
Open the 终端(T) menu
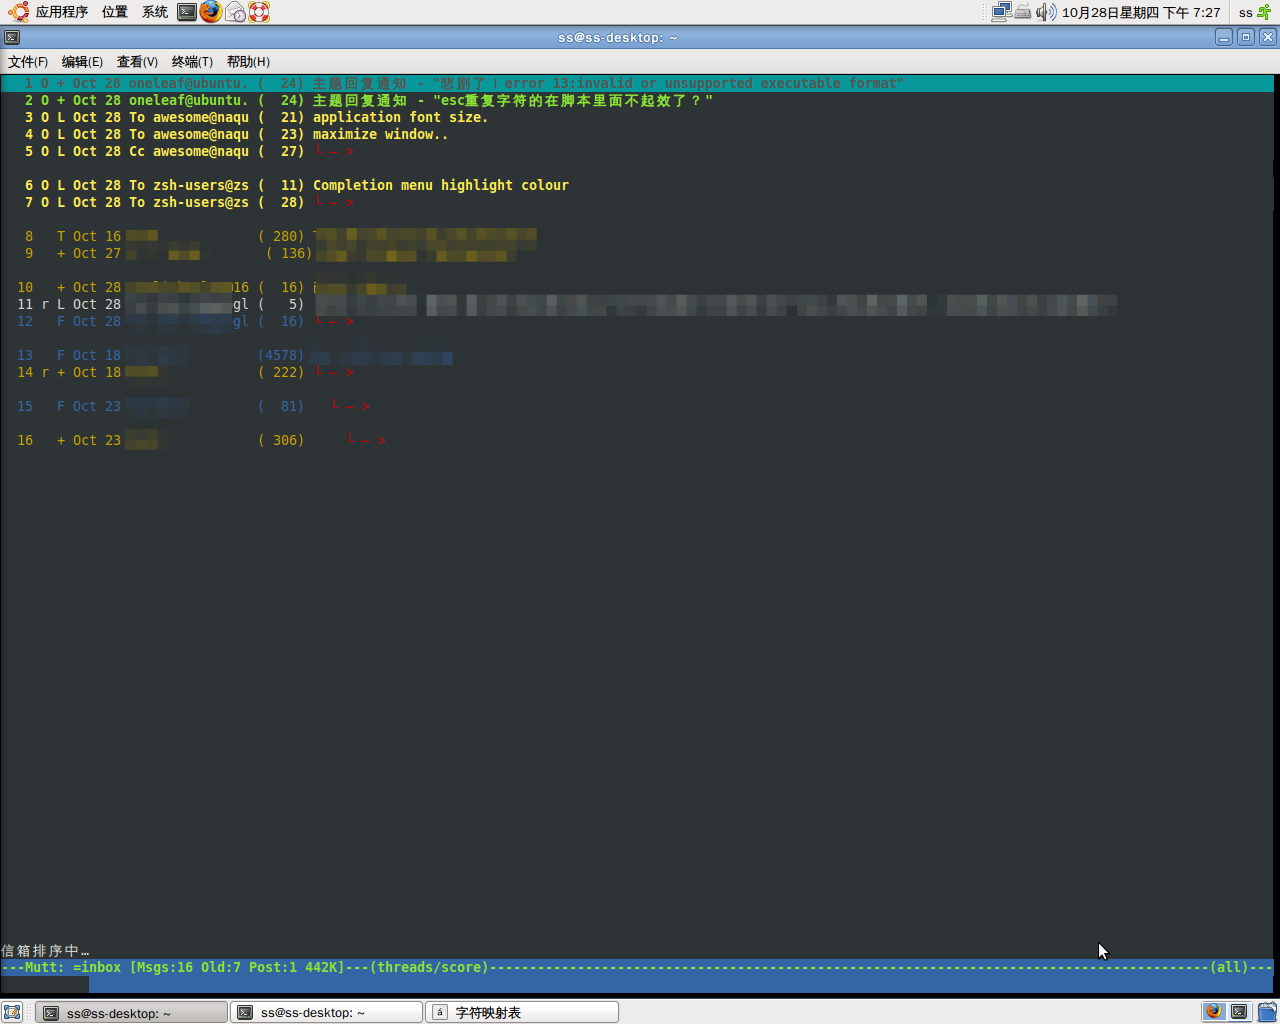(x=192, y=62)
